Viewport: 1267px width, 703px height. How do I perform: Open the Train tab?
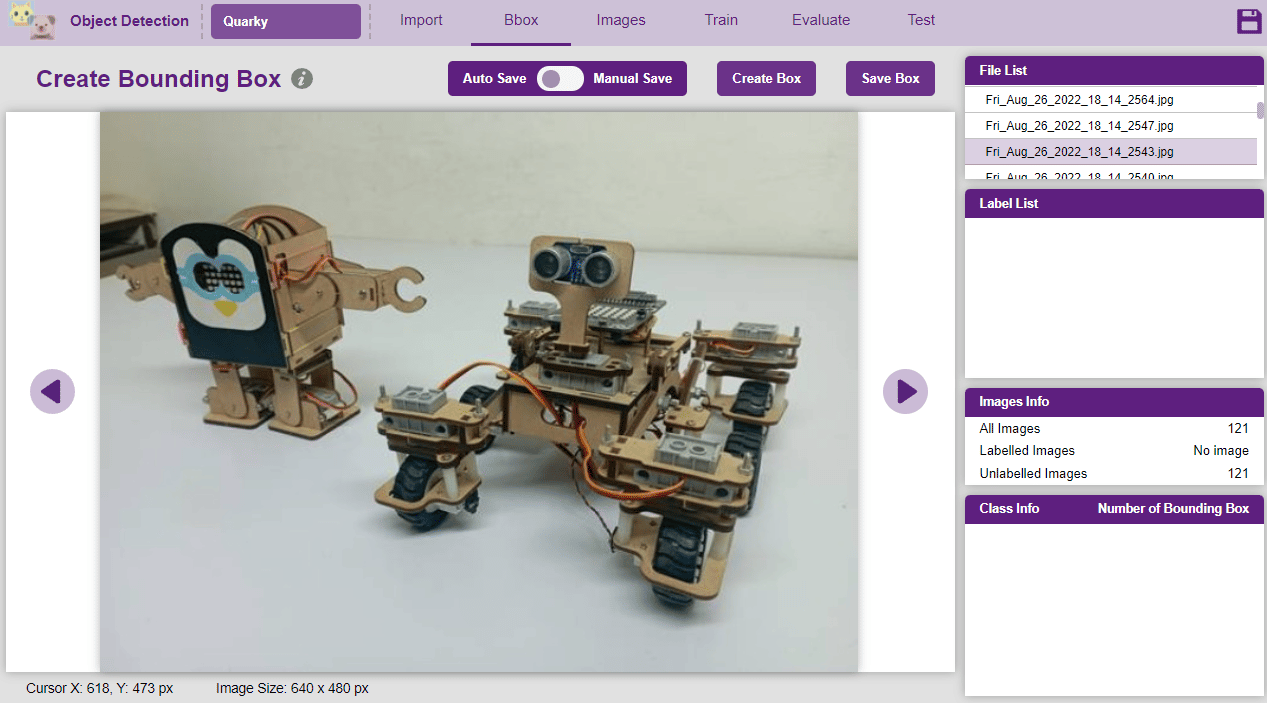point(721,19)
